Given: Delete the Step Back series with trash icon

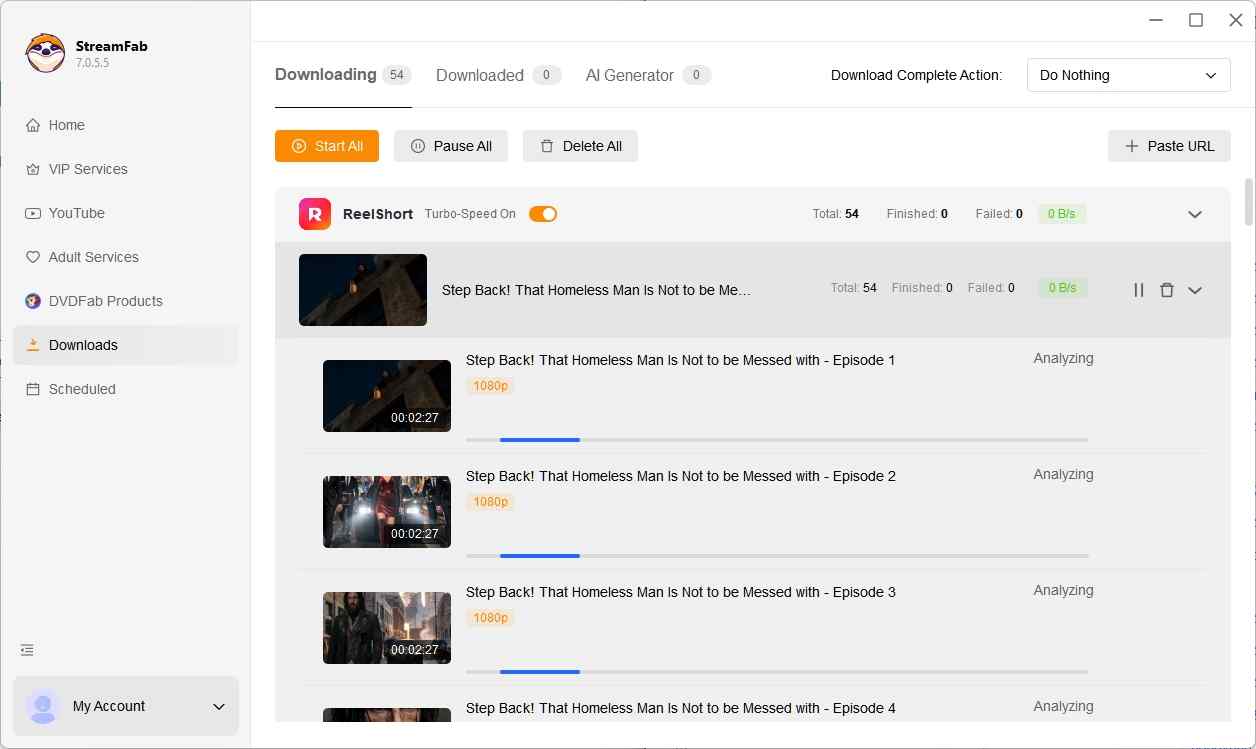Looking at the screenshot, I should (1166, 290).
